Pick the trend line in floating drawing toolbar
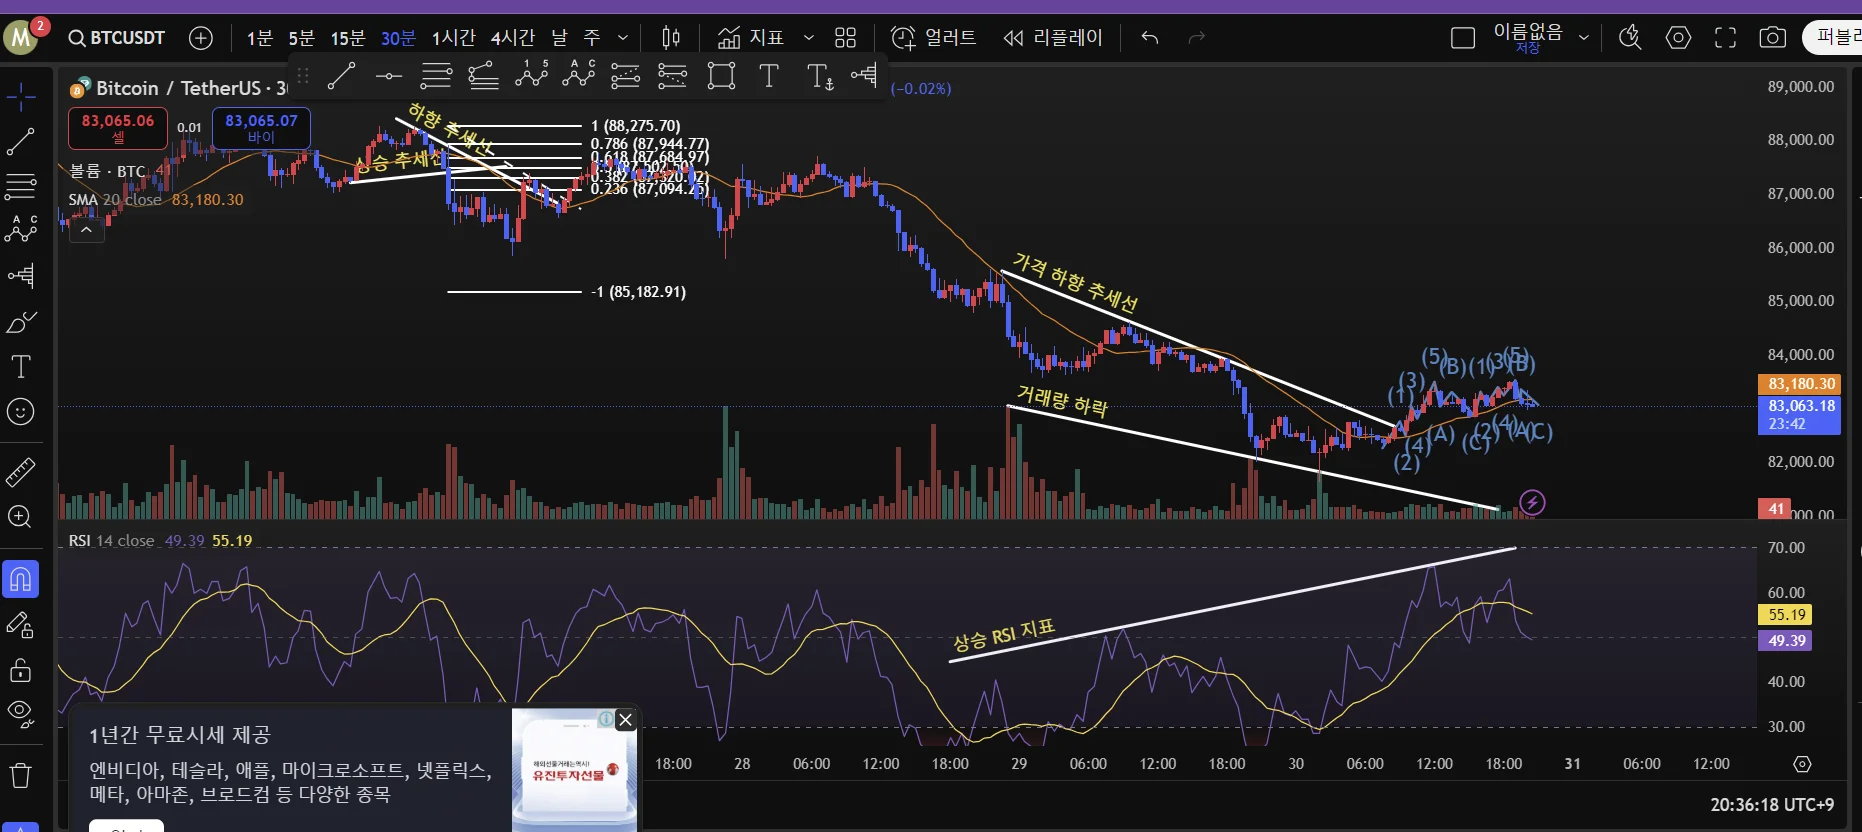 point(341,76)
